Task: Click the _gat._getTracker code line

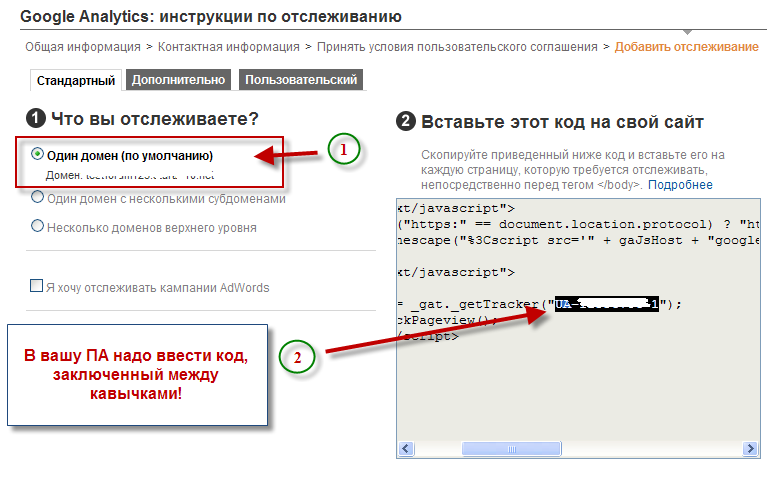Action: click(539, 304)
